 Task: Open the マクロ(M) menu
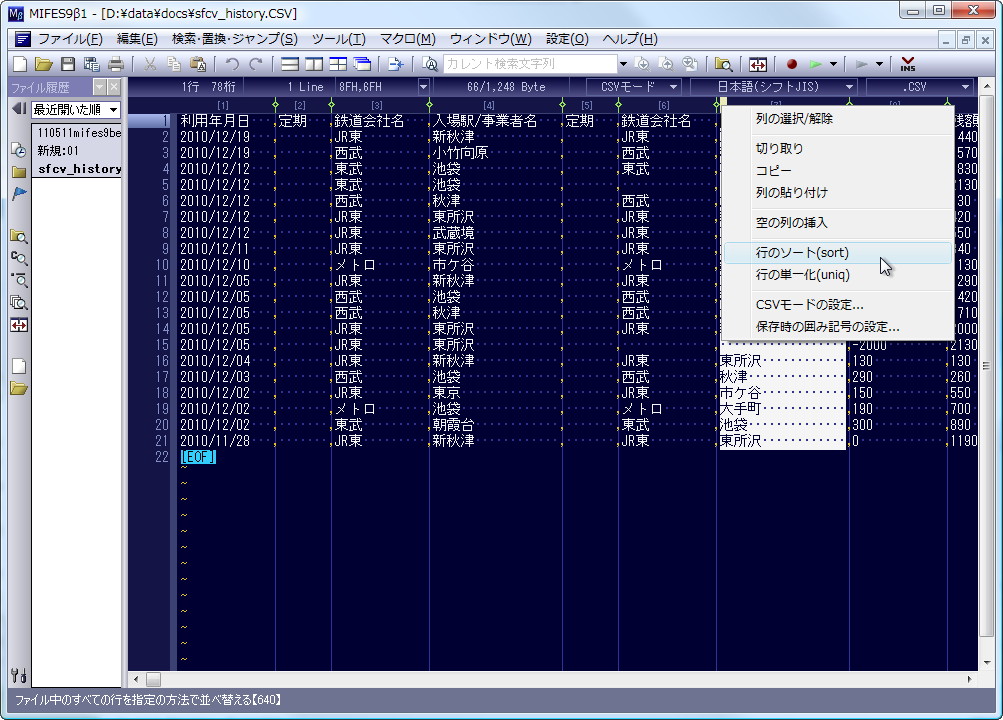407,39
